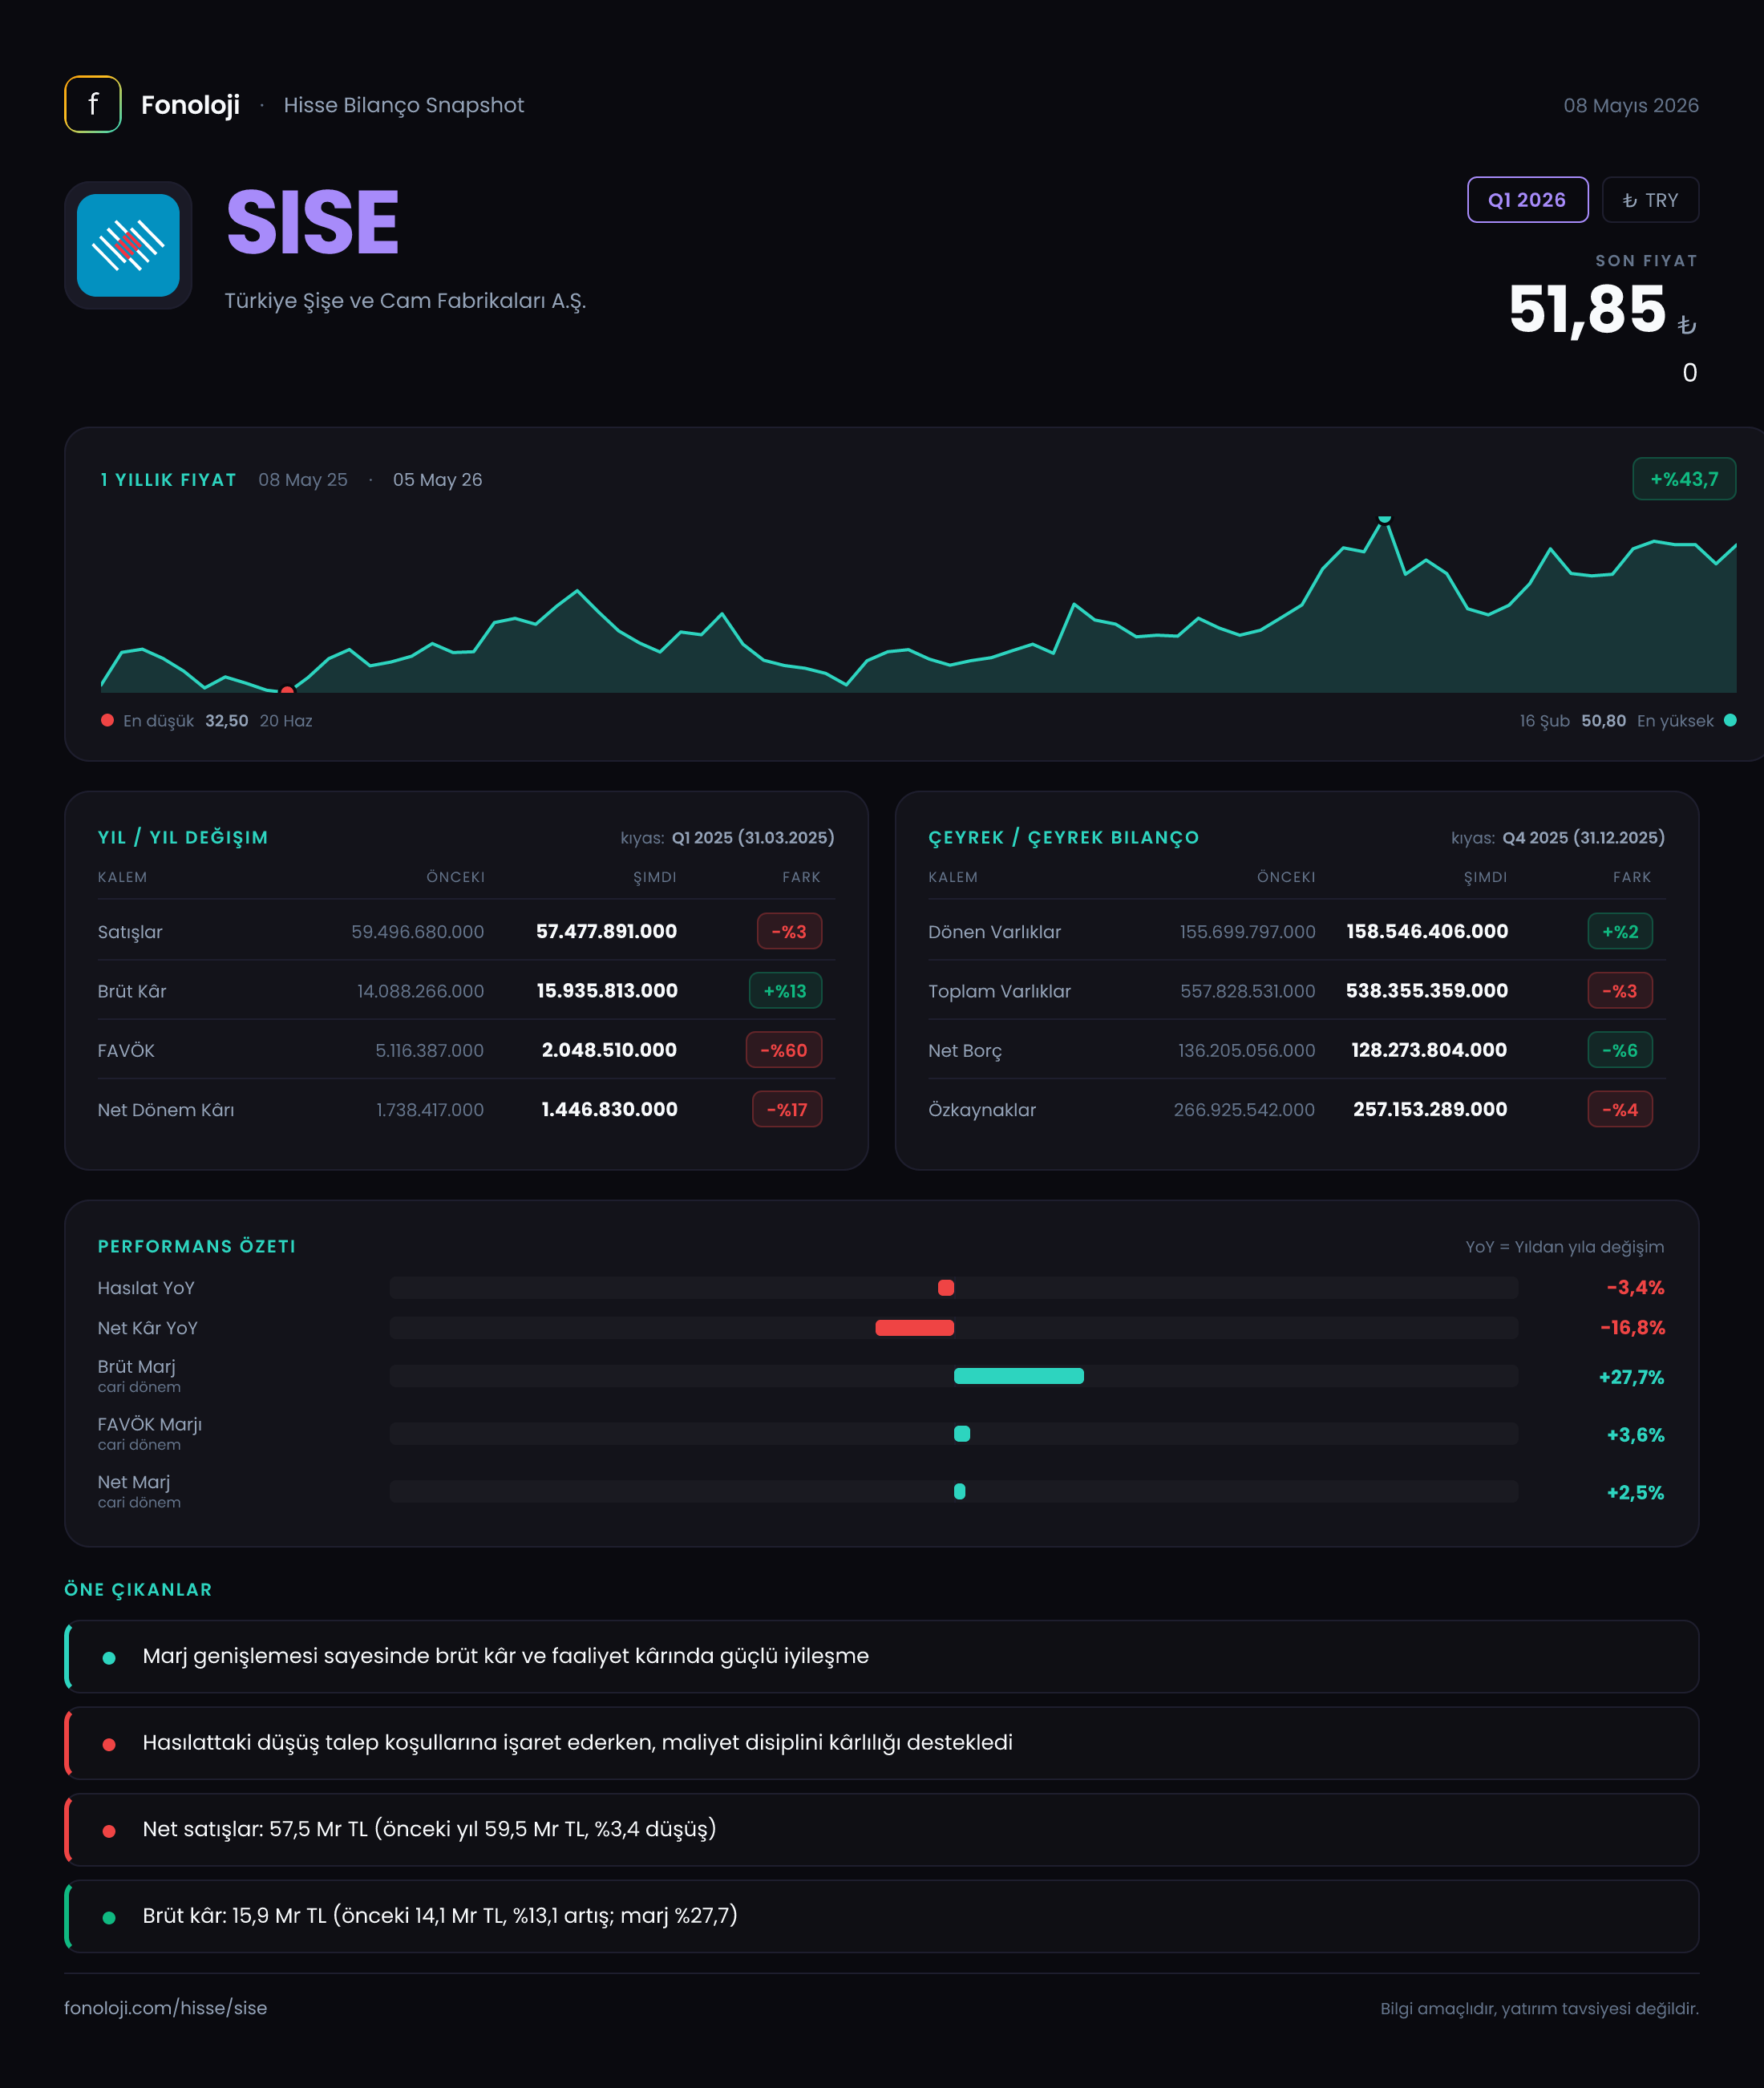Click the Türkiye Şişe ve Cam company name

[x=405, y=301]
